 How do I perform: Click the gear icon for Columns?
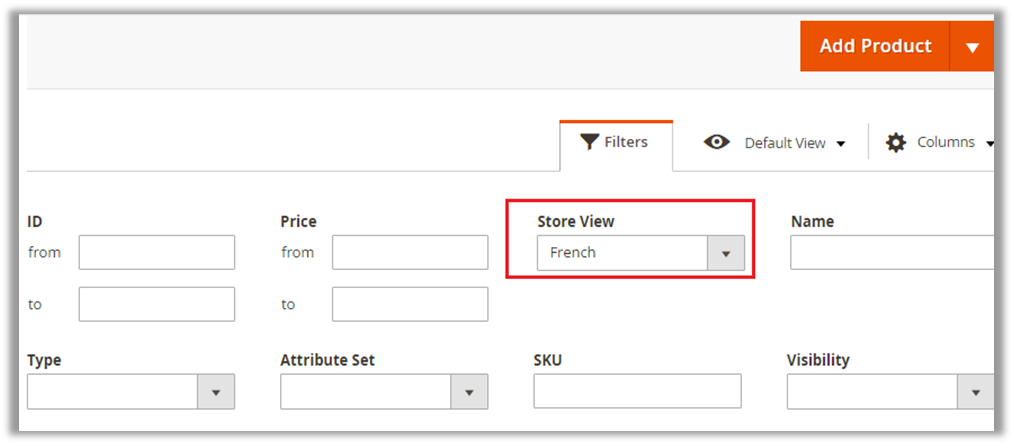click(896, 142)
